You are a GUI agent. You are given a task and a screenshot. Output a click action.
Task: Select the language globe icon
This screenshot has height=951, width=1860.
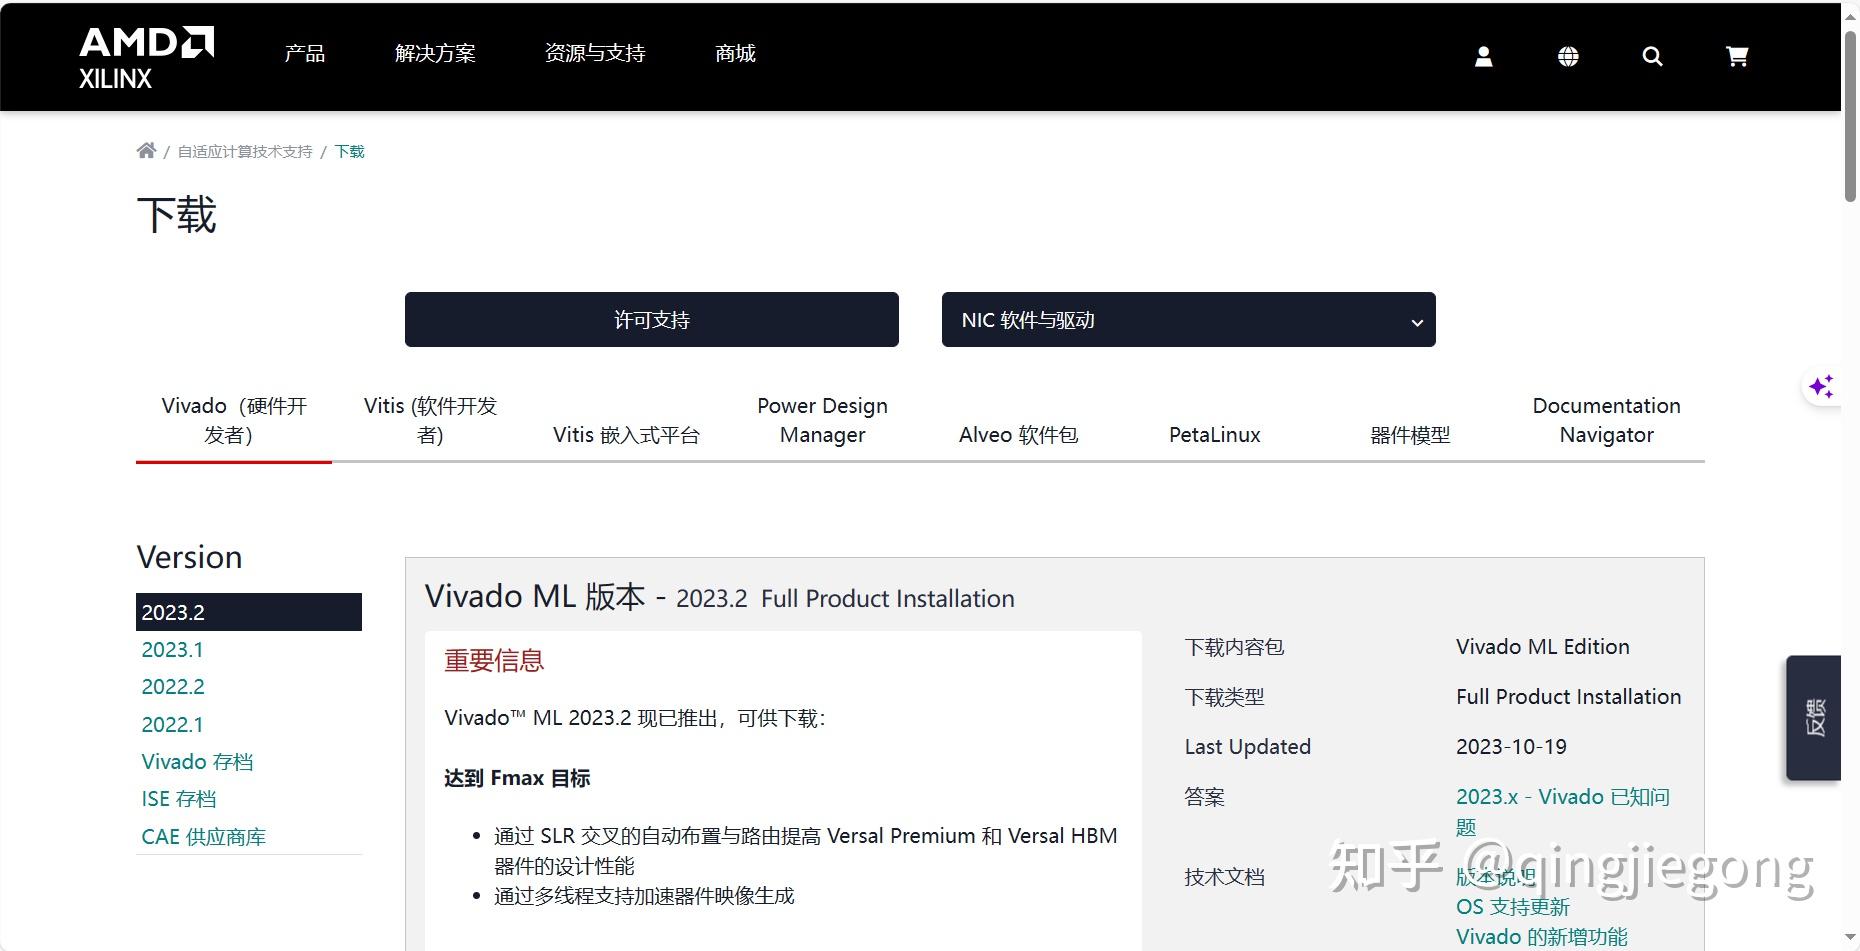click(x=1568, y=56)
